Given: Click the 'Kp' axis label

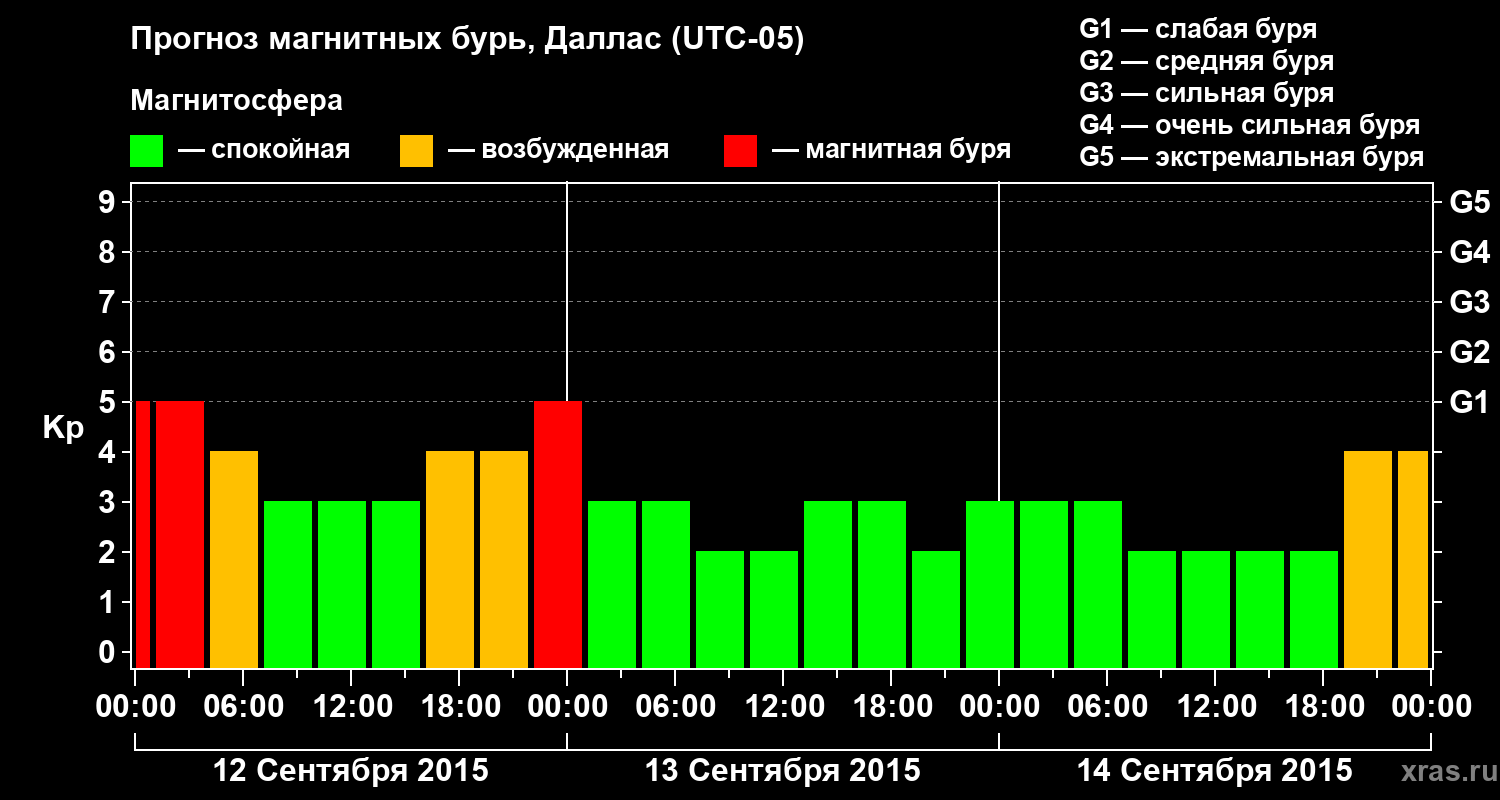Looking at the screenshot, I should click(x=63, y=429).
